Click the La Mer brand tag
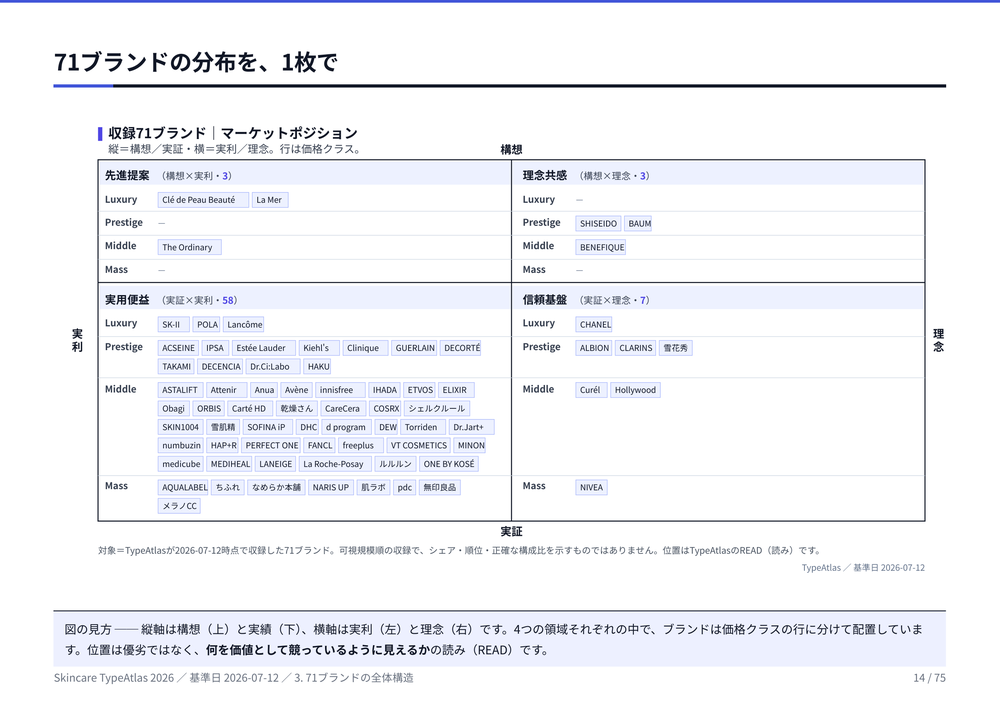This screenshot has height=707, width=1000. pyautogui.click(x=270, y=200)
